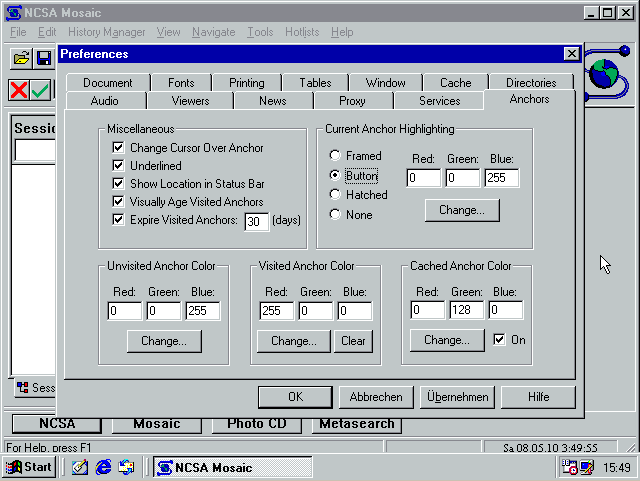
Task: Click Change for Visited Anchor Color
Action: coord(293,341)
